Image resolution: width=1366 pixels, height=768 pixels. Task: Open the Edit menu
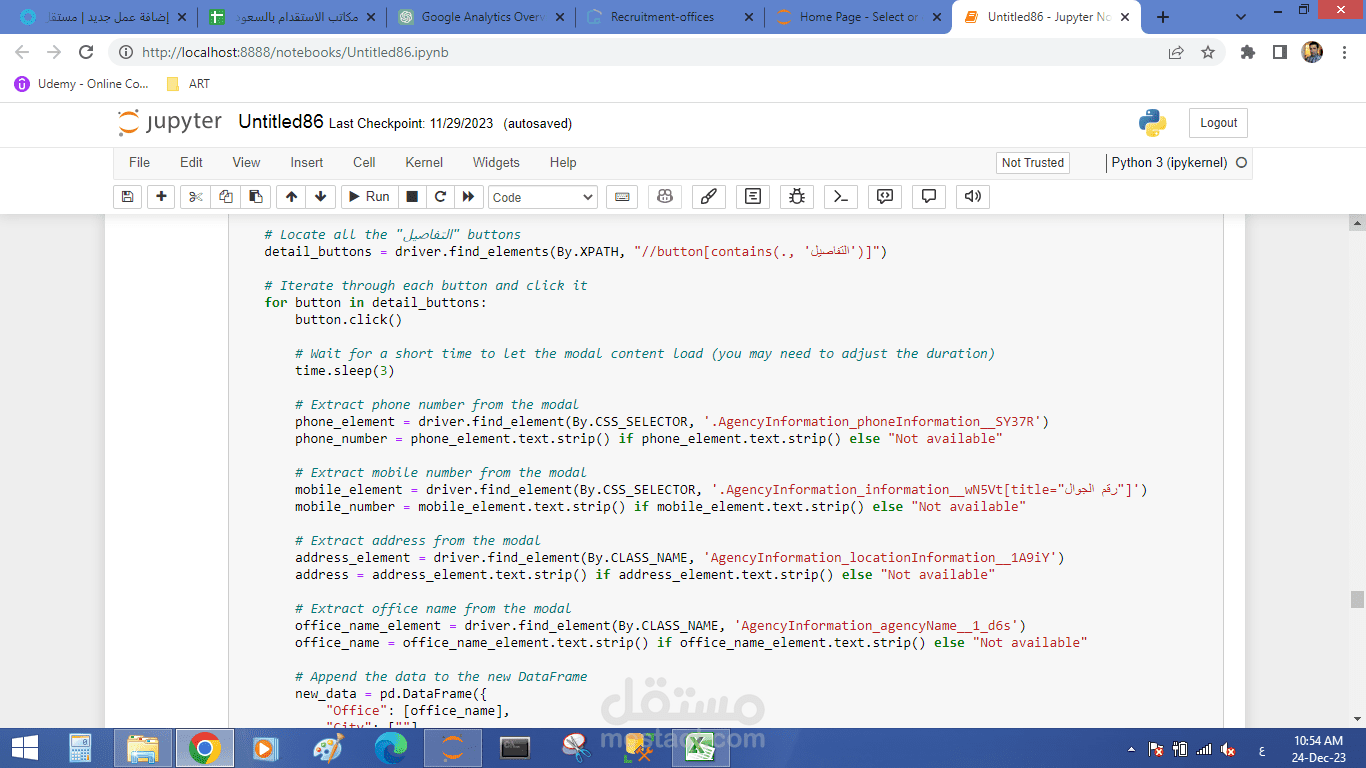(x=191, y=162)
